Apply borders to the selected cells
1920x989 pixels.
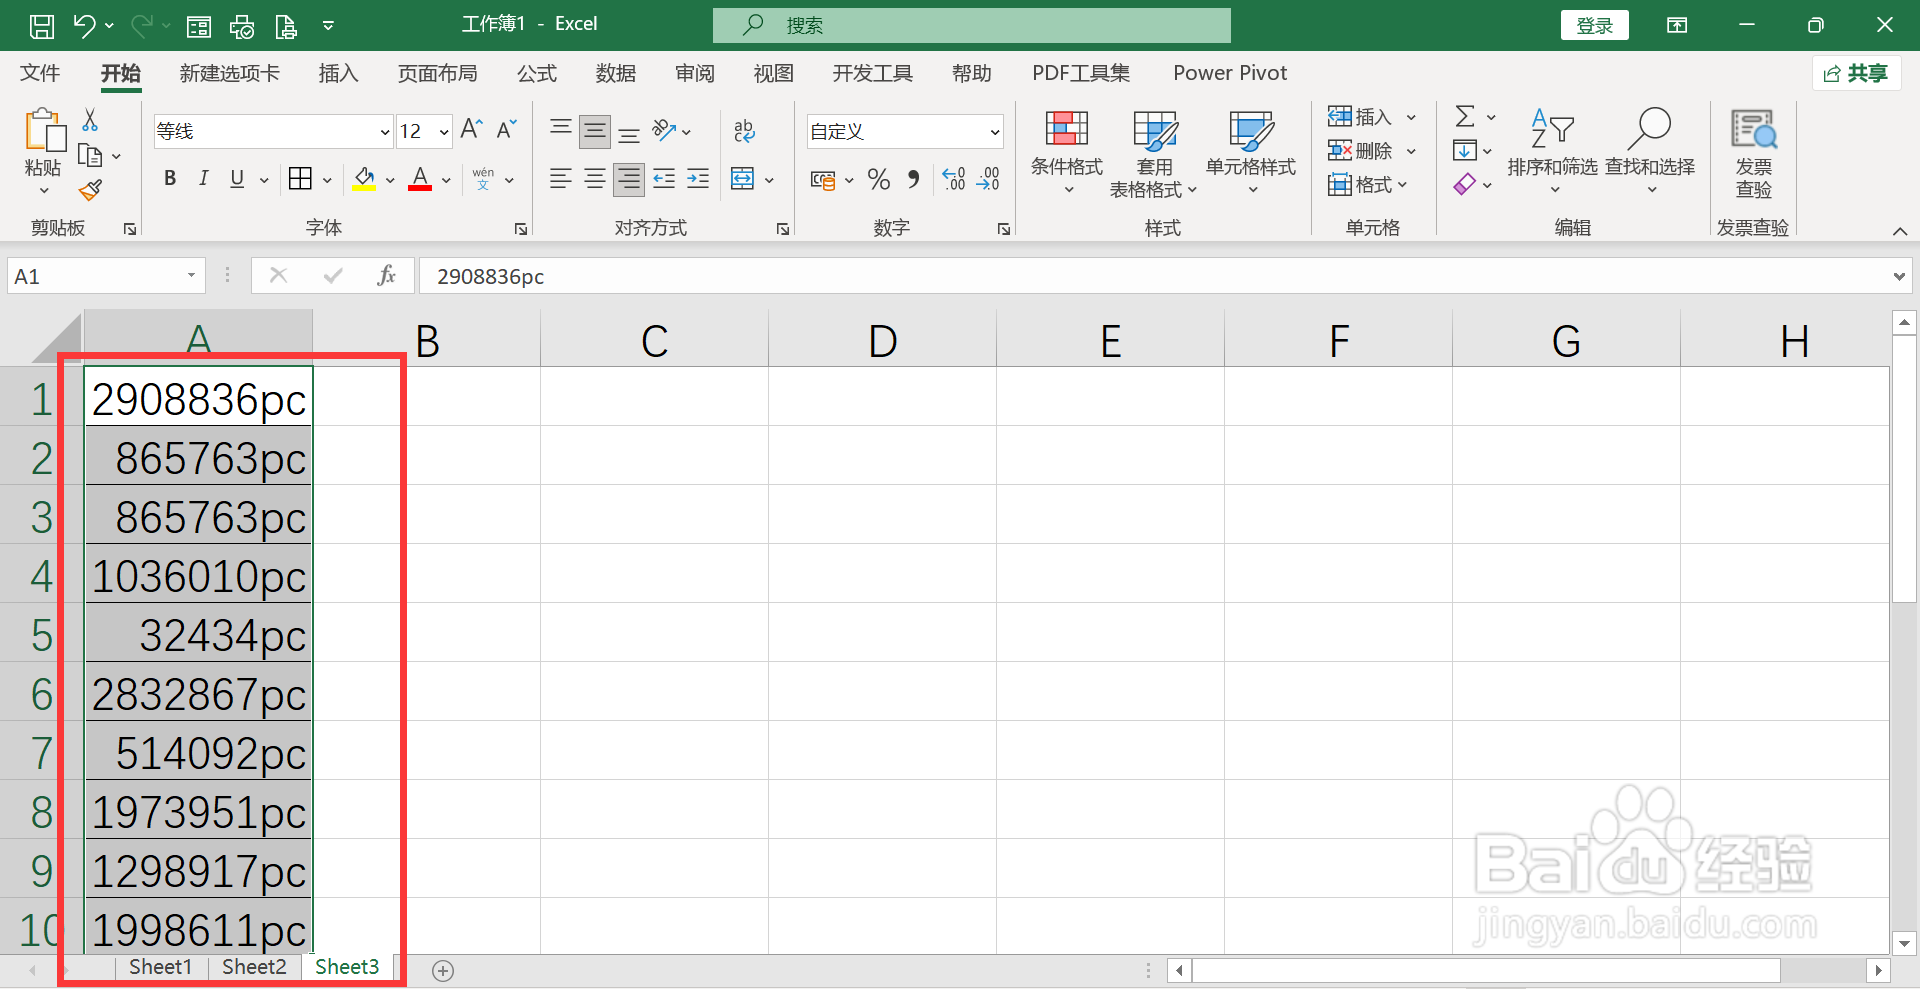(x=300, y=179)
